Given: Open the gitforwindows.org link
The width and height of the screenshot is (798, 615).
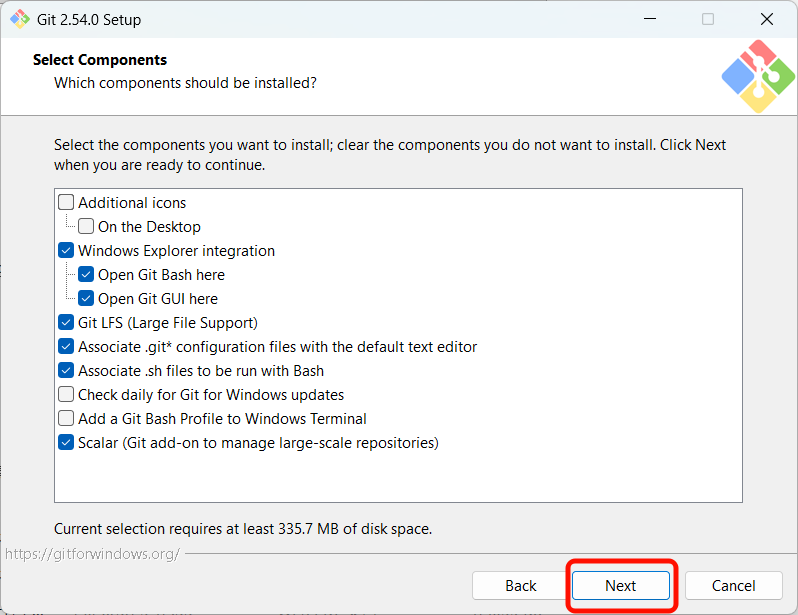Looking at the screenshot, I should [92, 554].
